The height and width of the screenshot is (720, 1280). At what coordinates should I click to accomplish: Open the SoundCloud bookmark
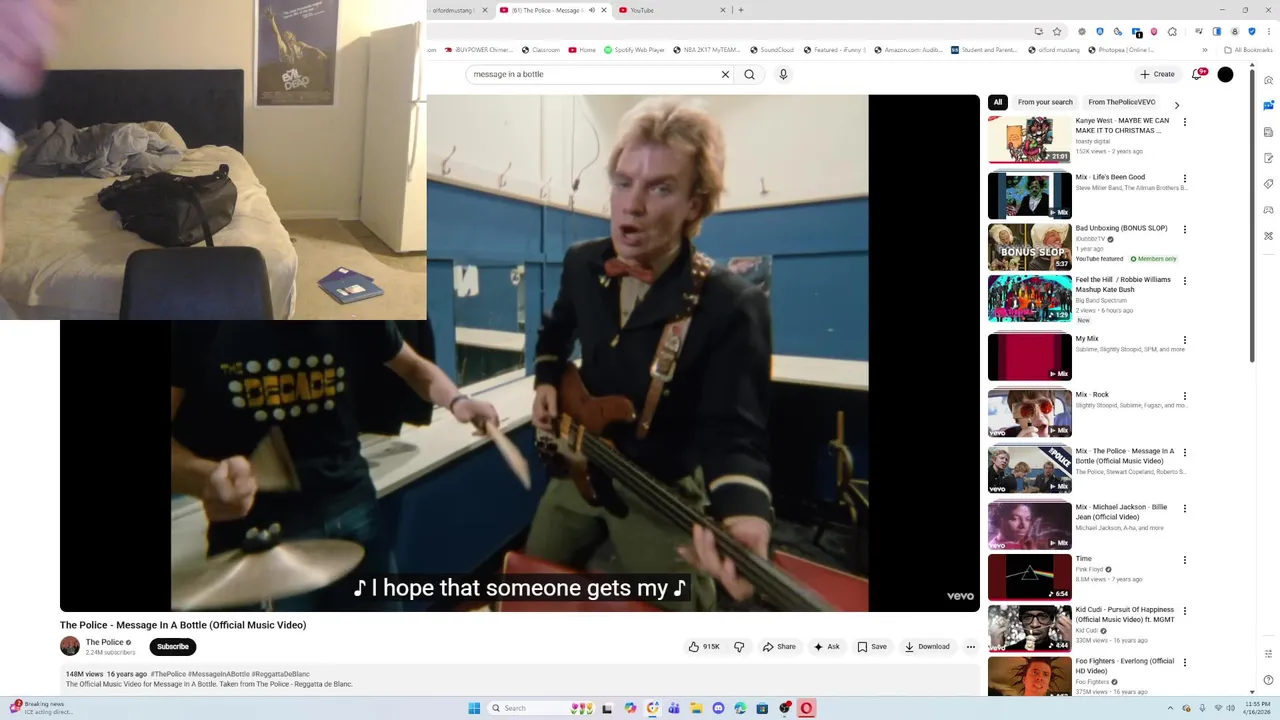point(771,50)
